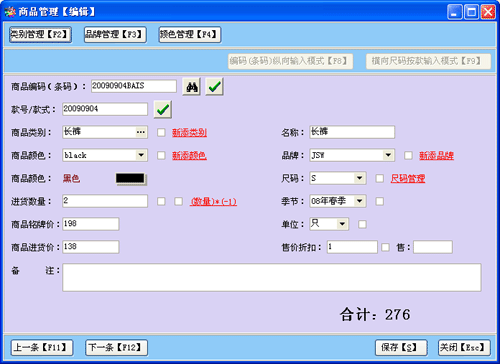This screenshot has width=500, height=364.
Task: Open 颜色管理【F4】
Action: pos(190,34)
